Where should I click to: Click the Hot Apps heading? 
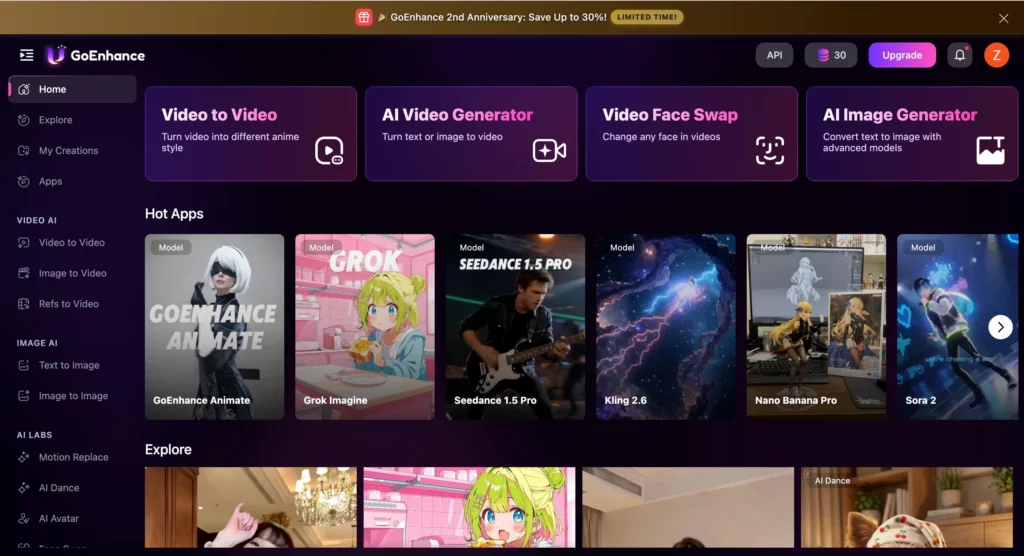(x=174, y=214)
